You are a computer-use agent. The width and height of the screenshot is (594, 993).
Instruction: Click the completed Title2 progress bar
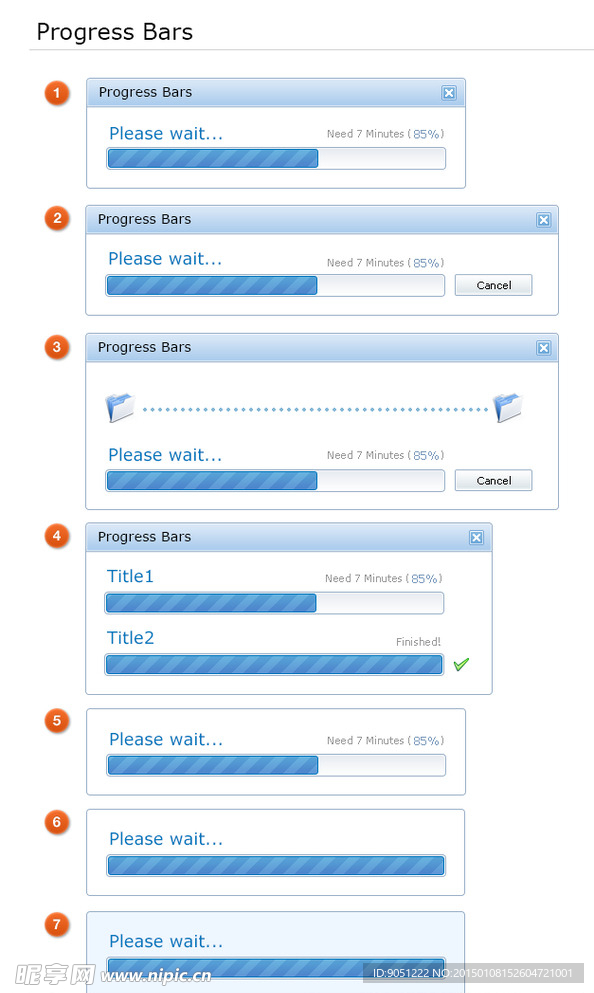click(x=274, y=665)
